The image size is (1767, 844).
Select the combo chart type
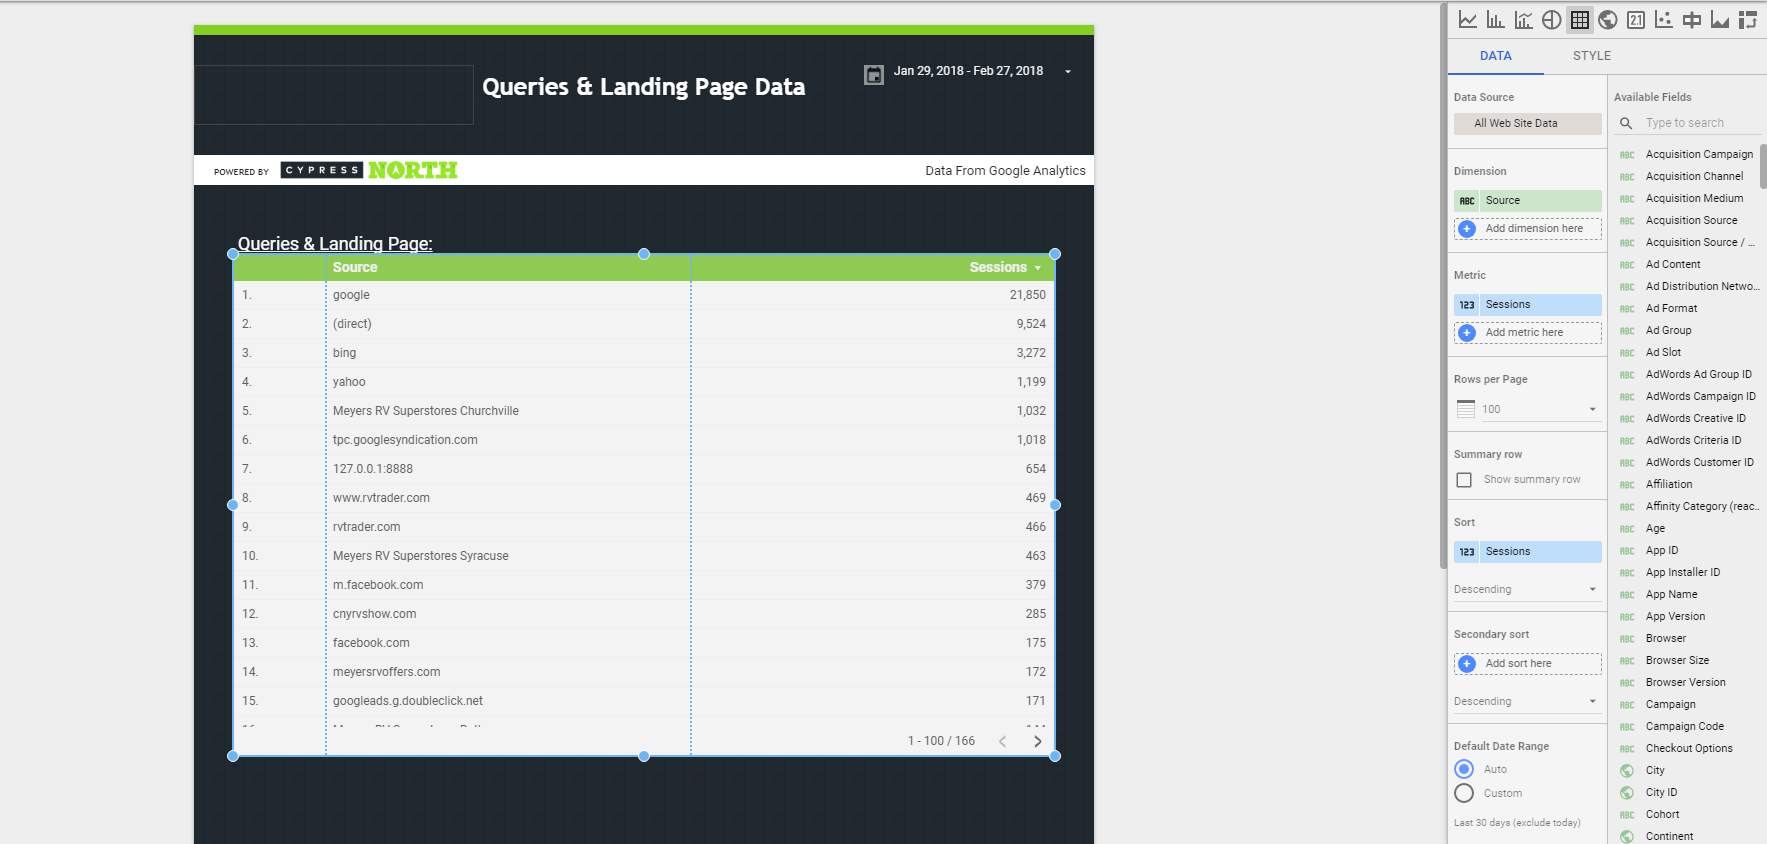[x=1523, y=19]
